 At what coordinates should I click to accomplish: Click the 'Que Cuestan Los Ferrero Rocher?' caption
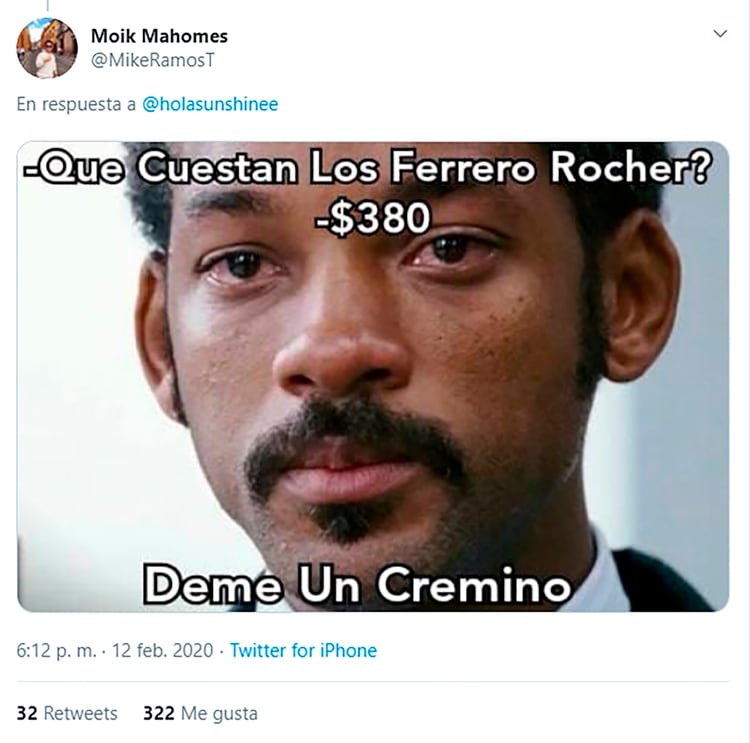368,167
